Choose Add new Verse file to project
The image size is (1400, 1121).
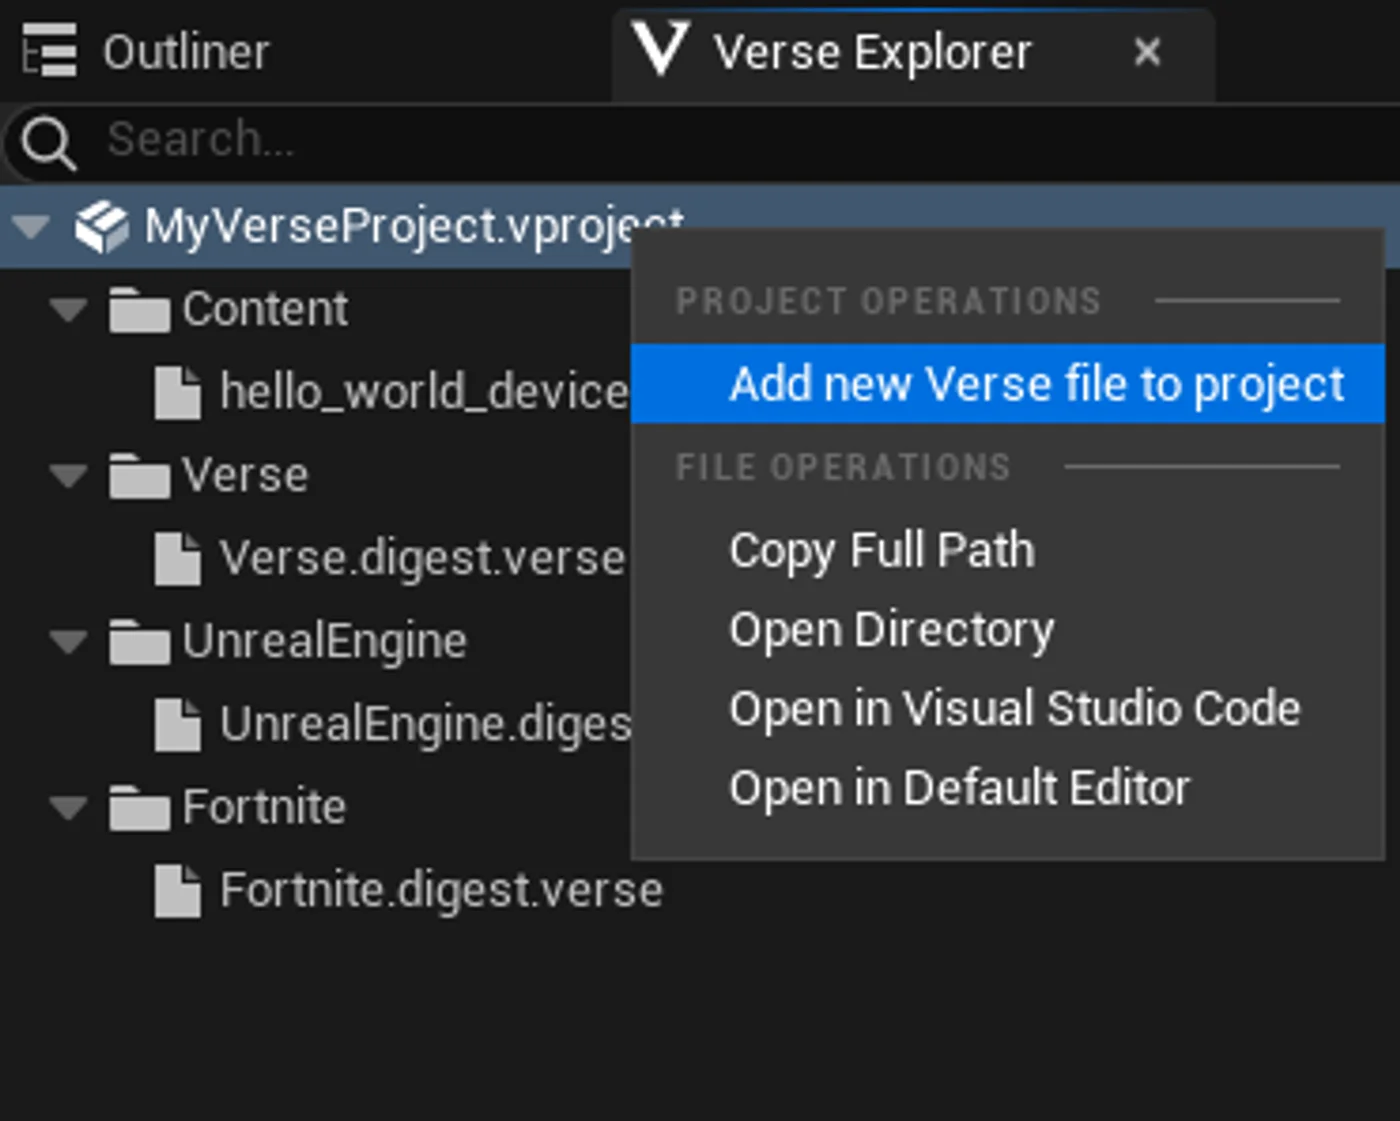(1008, 384)
